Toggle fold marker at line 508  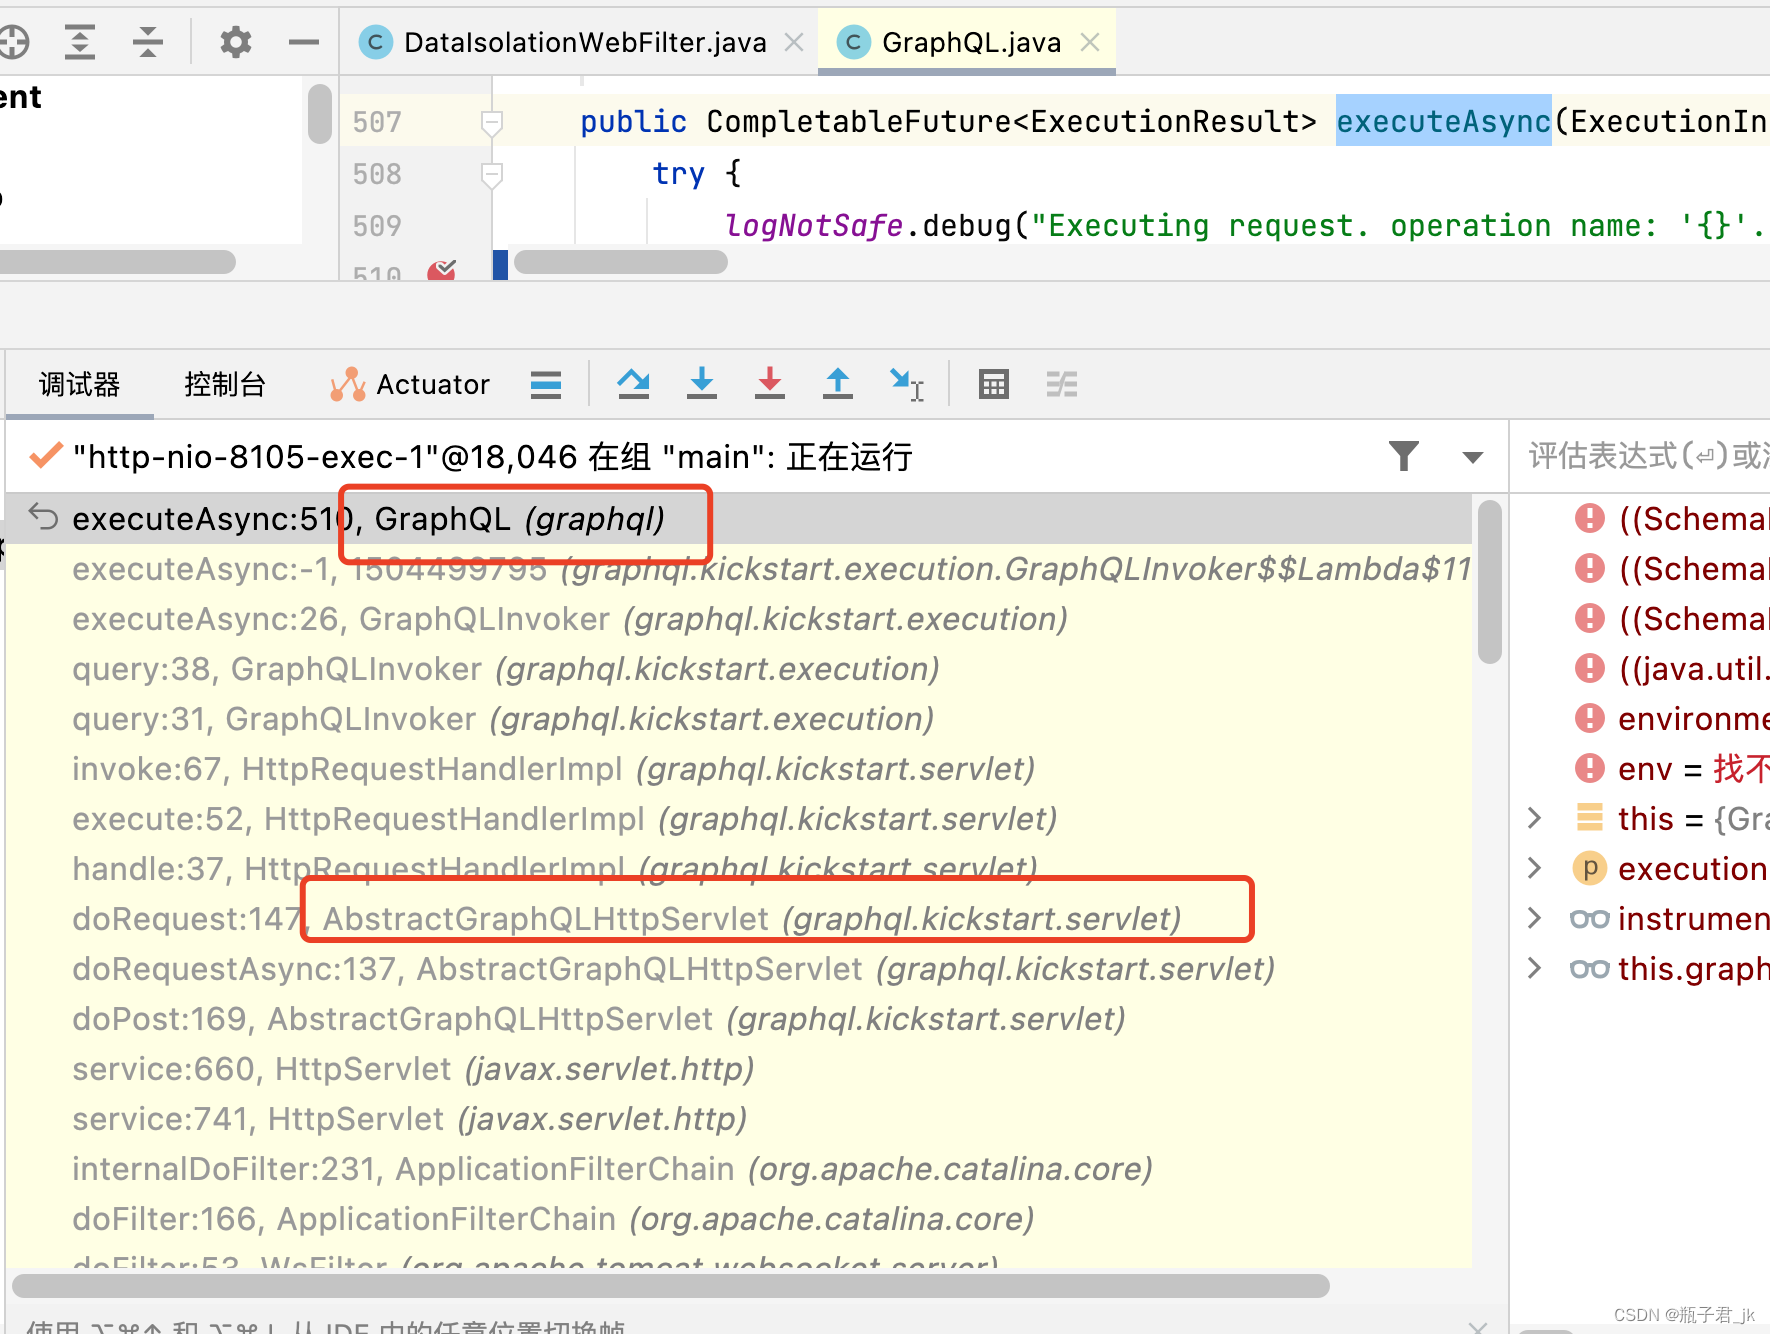491,175
